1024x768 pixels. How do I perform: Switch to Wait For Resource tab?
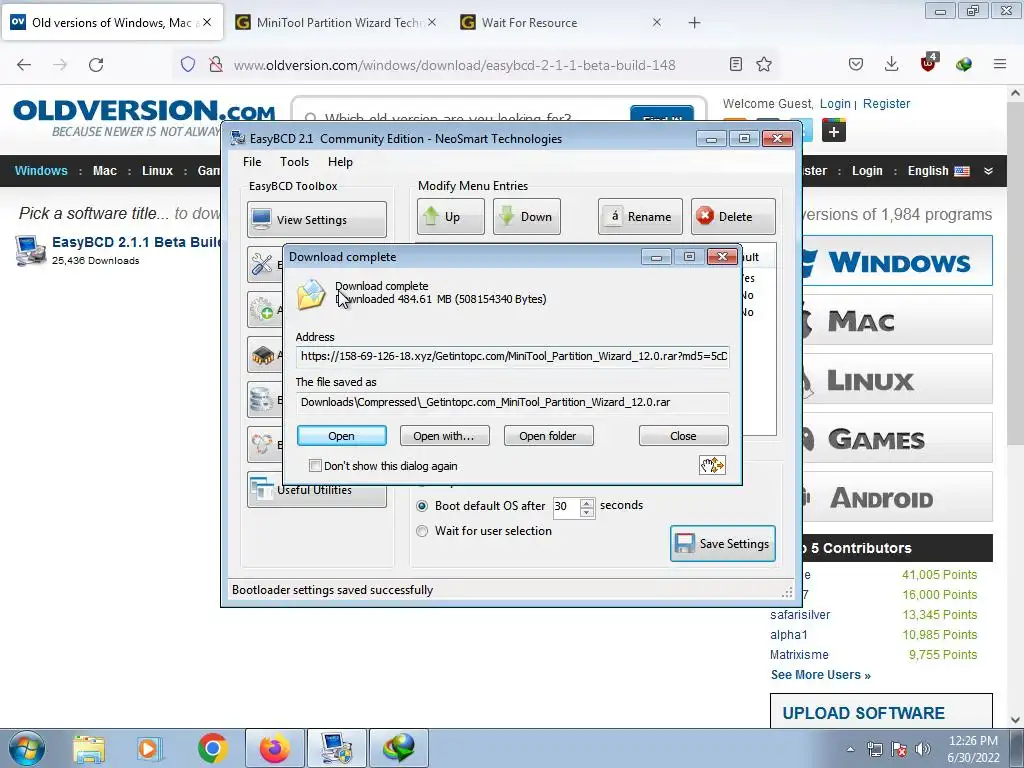562,23
